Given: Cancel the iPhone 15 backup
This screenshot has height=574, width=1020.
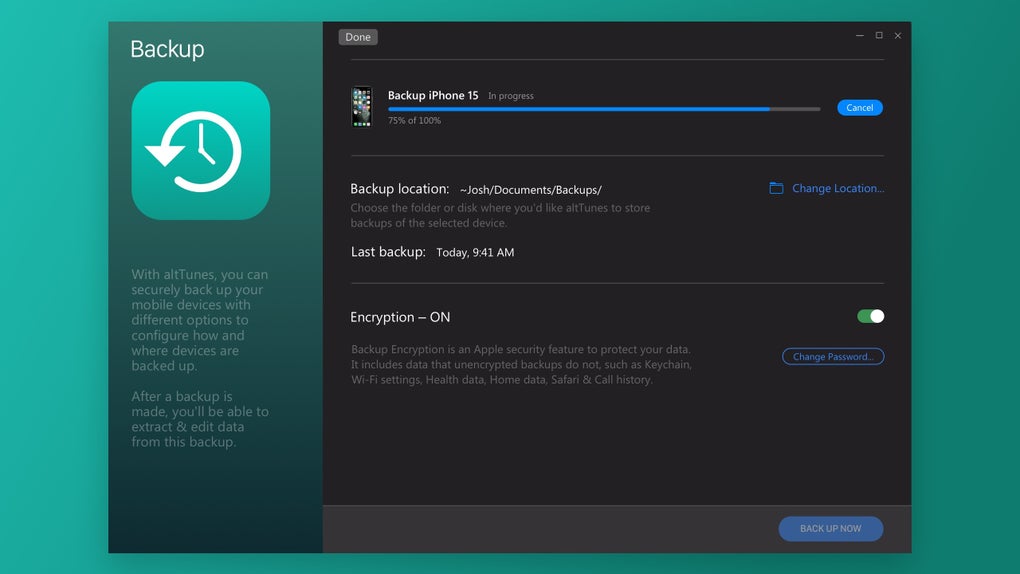Looking at the screenshot, I should point(859,107).
